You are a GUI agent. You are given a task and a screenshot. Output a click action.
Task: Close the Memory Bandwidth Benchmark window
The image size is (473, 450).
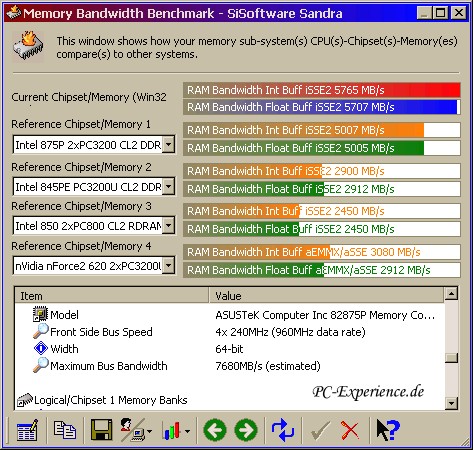click(459, 13)
